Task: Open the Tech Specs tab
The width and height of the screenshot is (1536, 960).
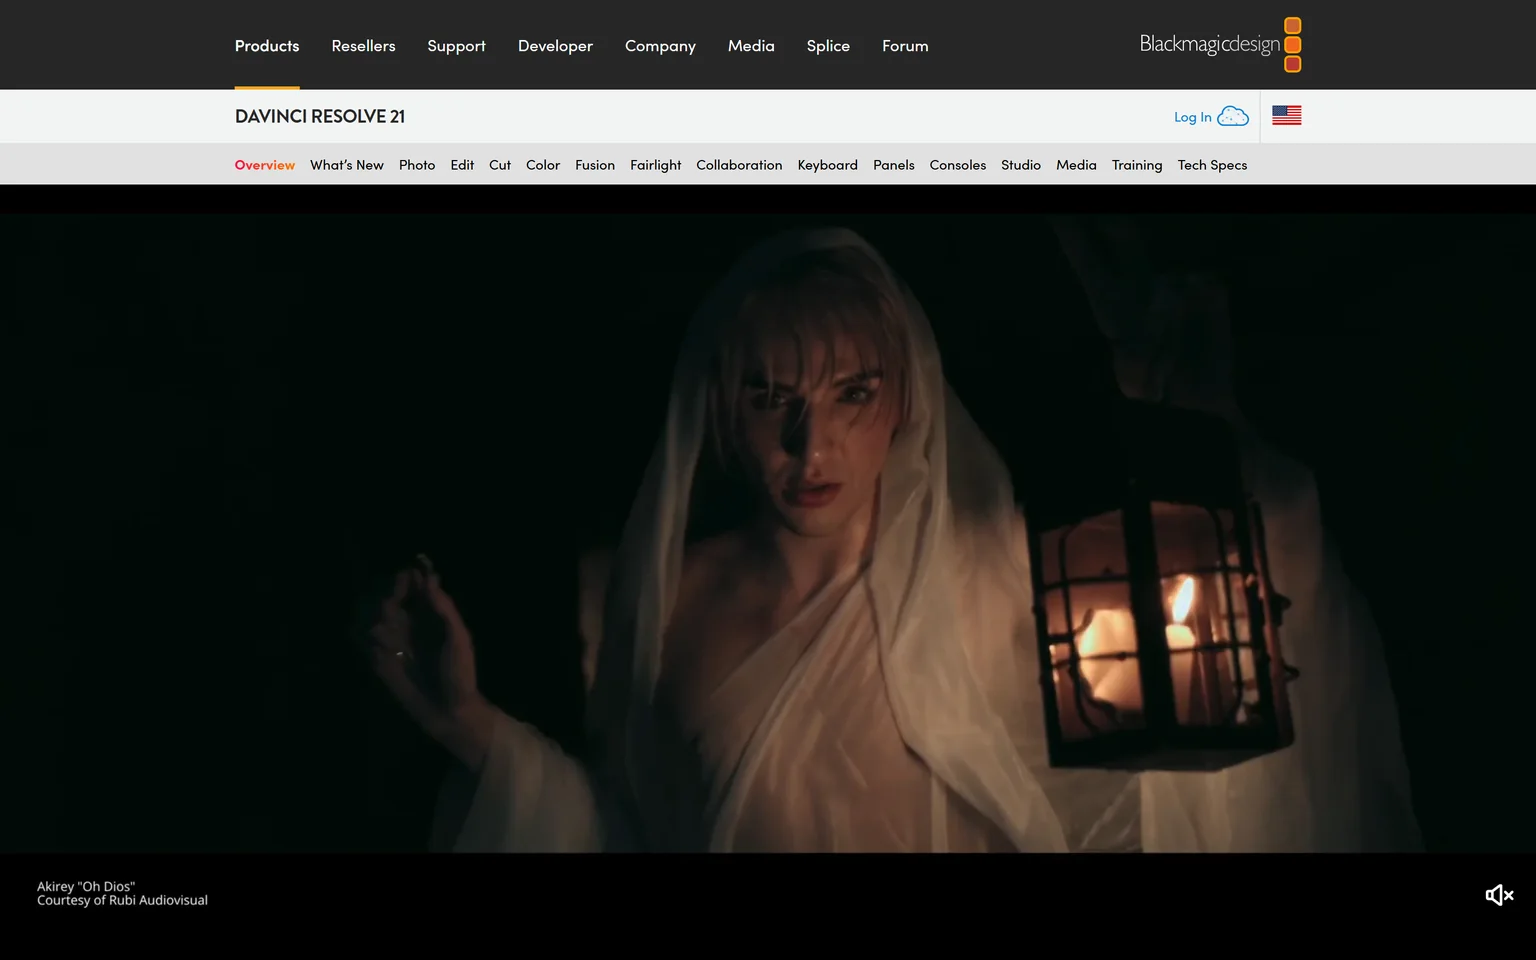Action: pyautogui.click(x=1212, y=165)
